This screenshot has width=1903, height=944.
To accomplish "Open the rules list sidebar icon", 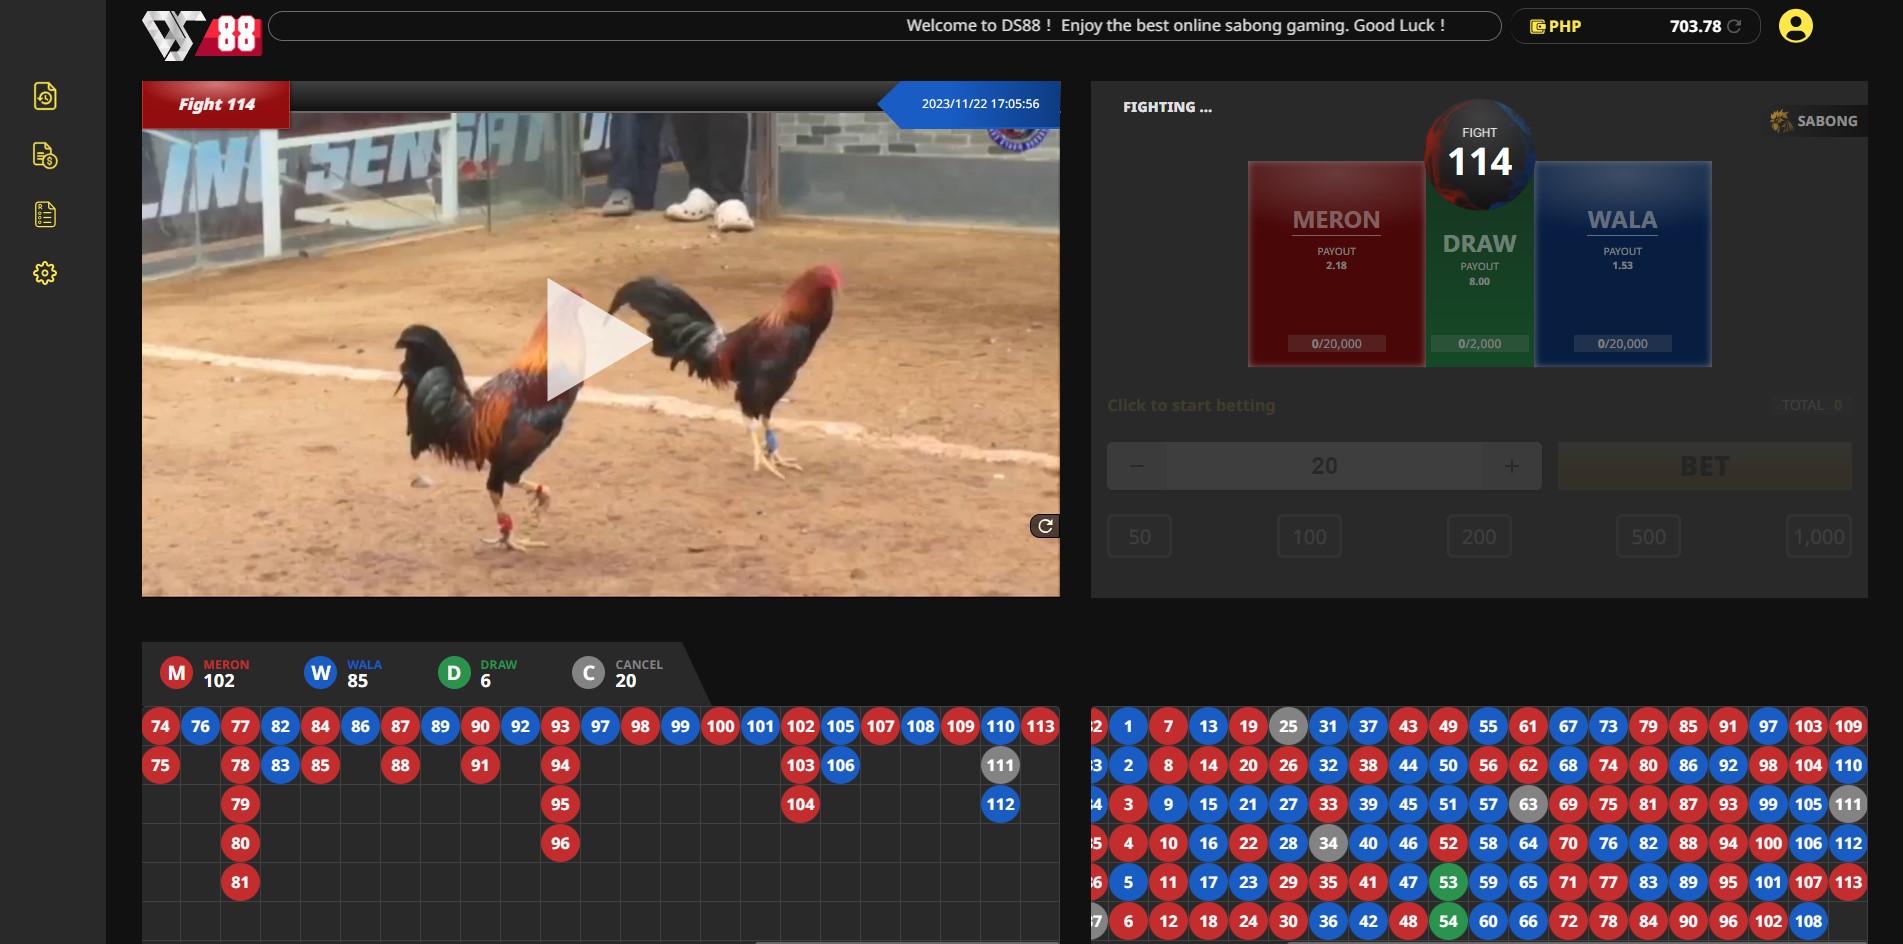I will coord(45,214).
